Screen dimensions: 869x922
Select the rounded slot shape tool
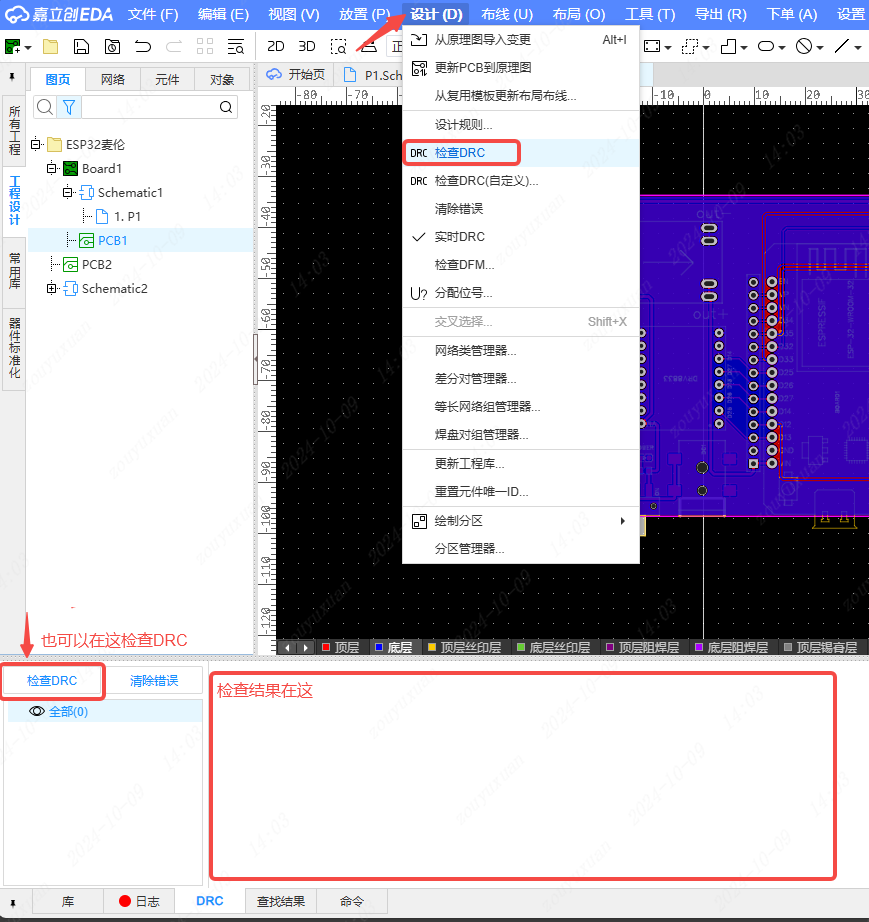click(766, 46)
